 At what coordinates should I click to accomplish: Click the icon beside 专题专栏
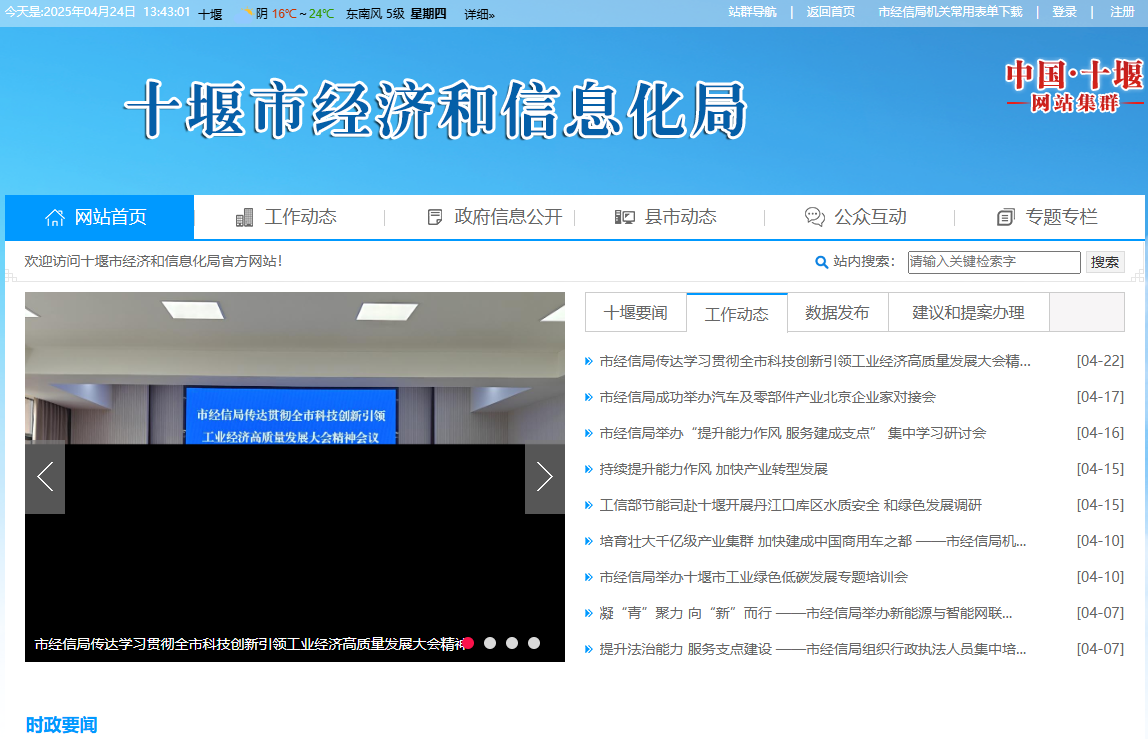click(x=1006, y=218)
